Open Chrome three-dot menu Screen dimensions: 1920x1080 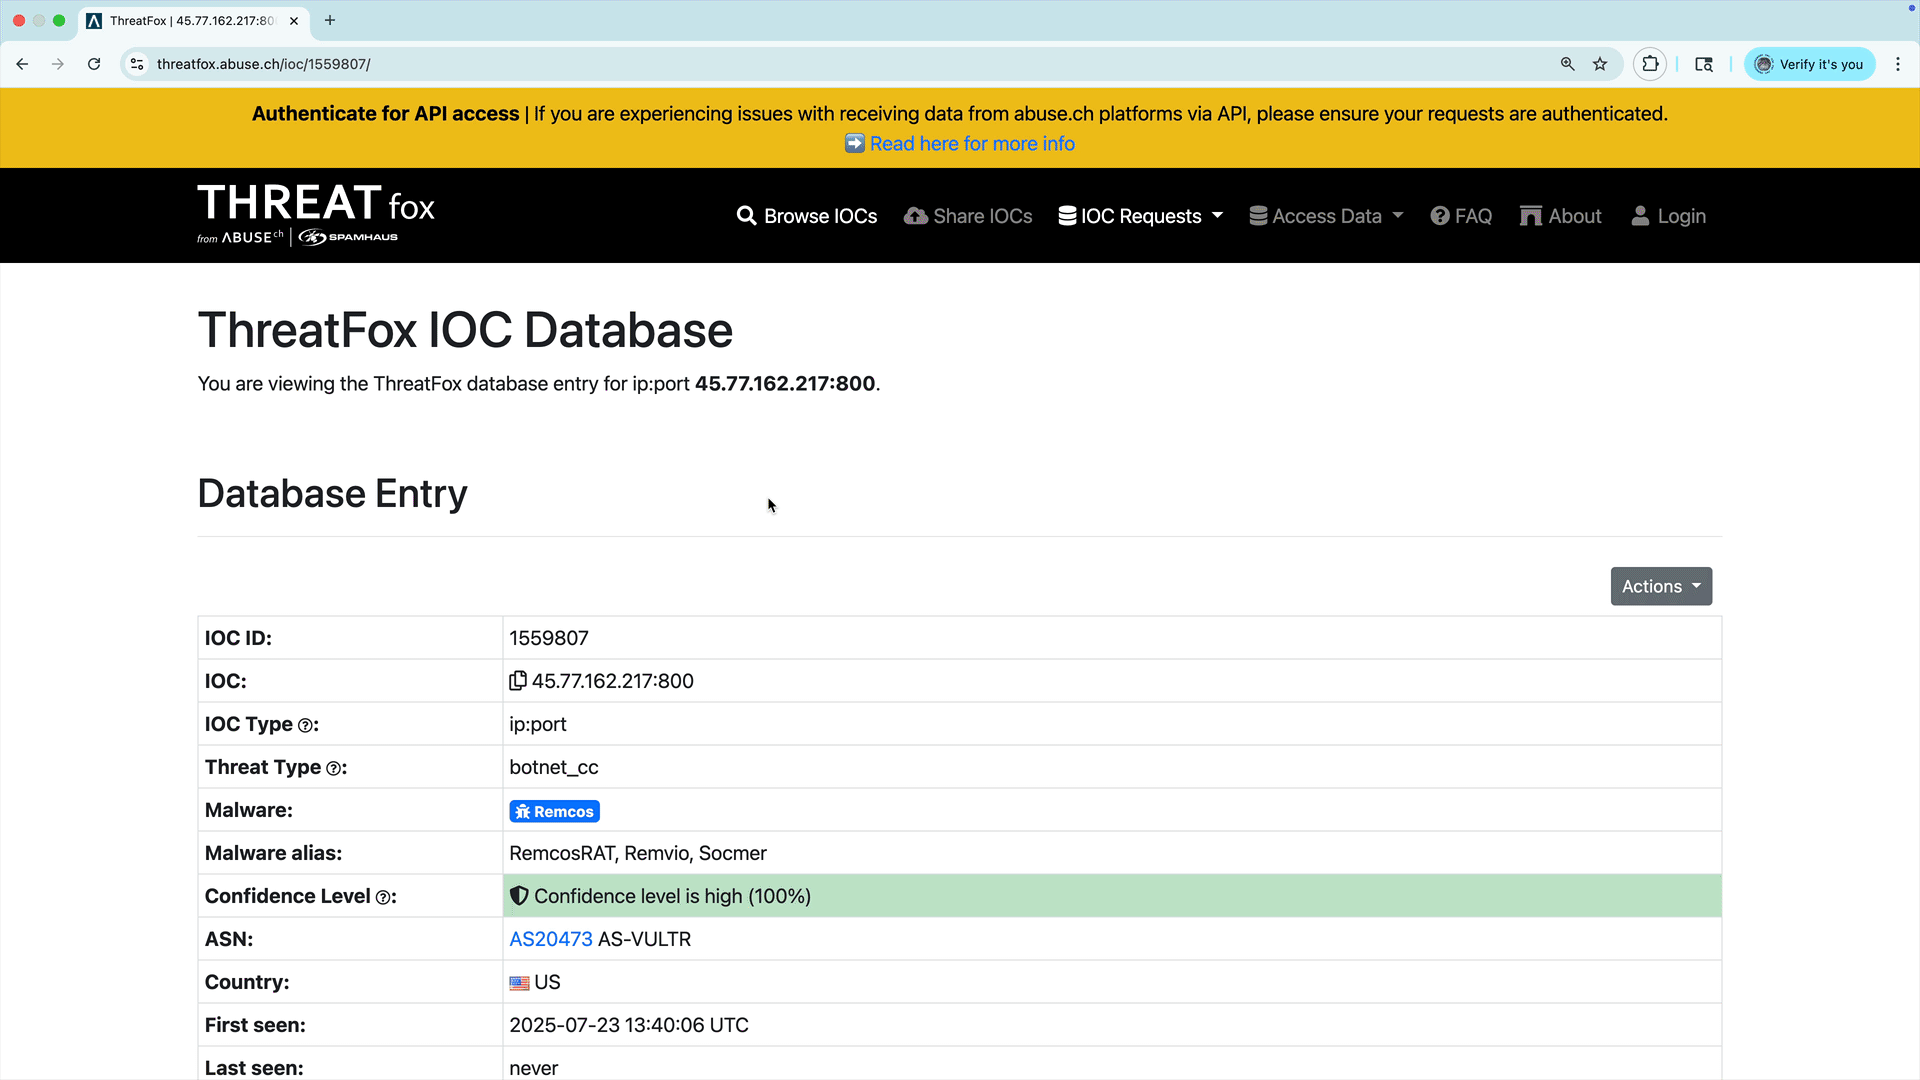tap(1898, 64)
